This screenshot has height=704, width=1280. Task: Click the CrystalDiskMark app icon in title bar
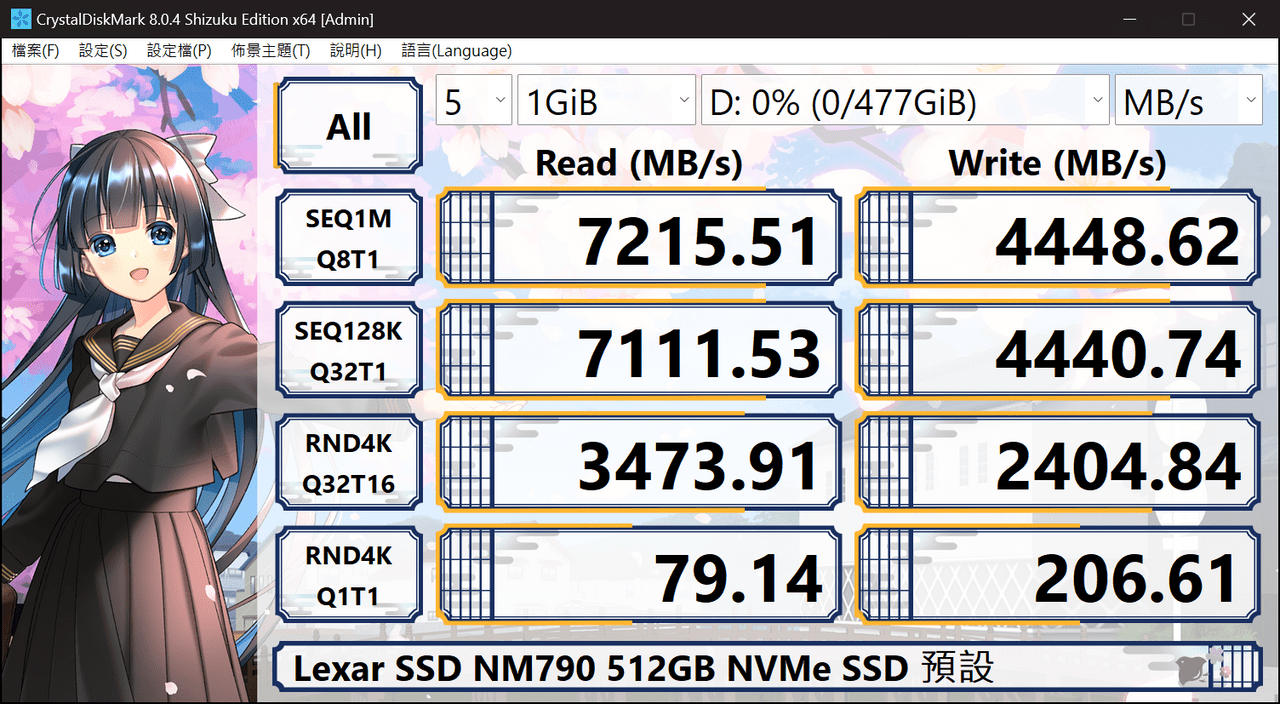pos(19,19)
